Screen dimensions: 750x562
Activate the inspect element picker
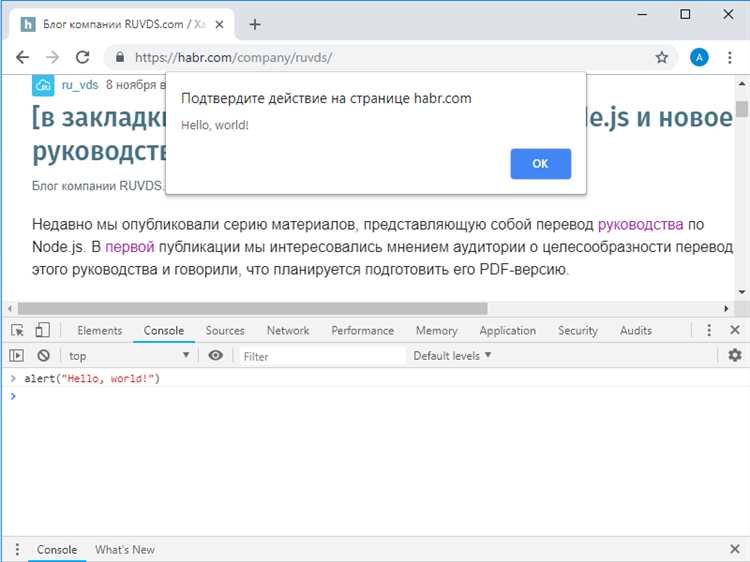[17, 330]
